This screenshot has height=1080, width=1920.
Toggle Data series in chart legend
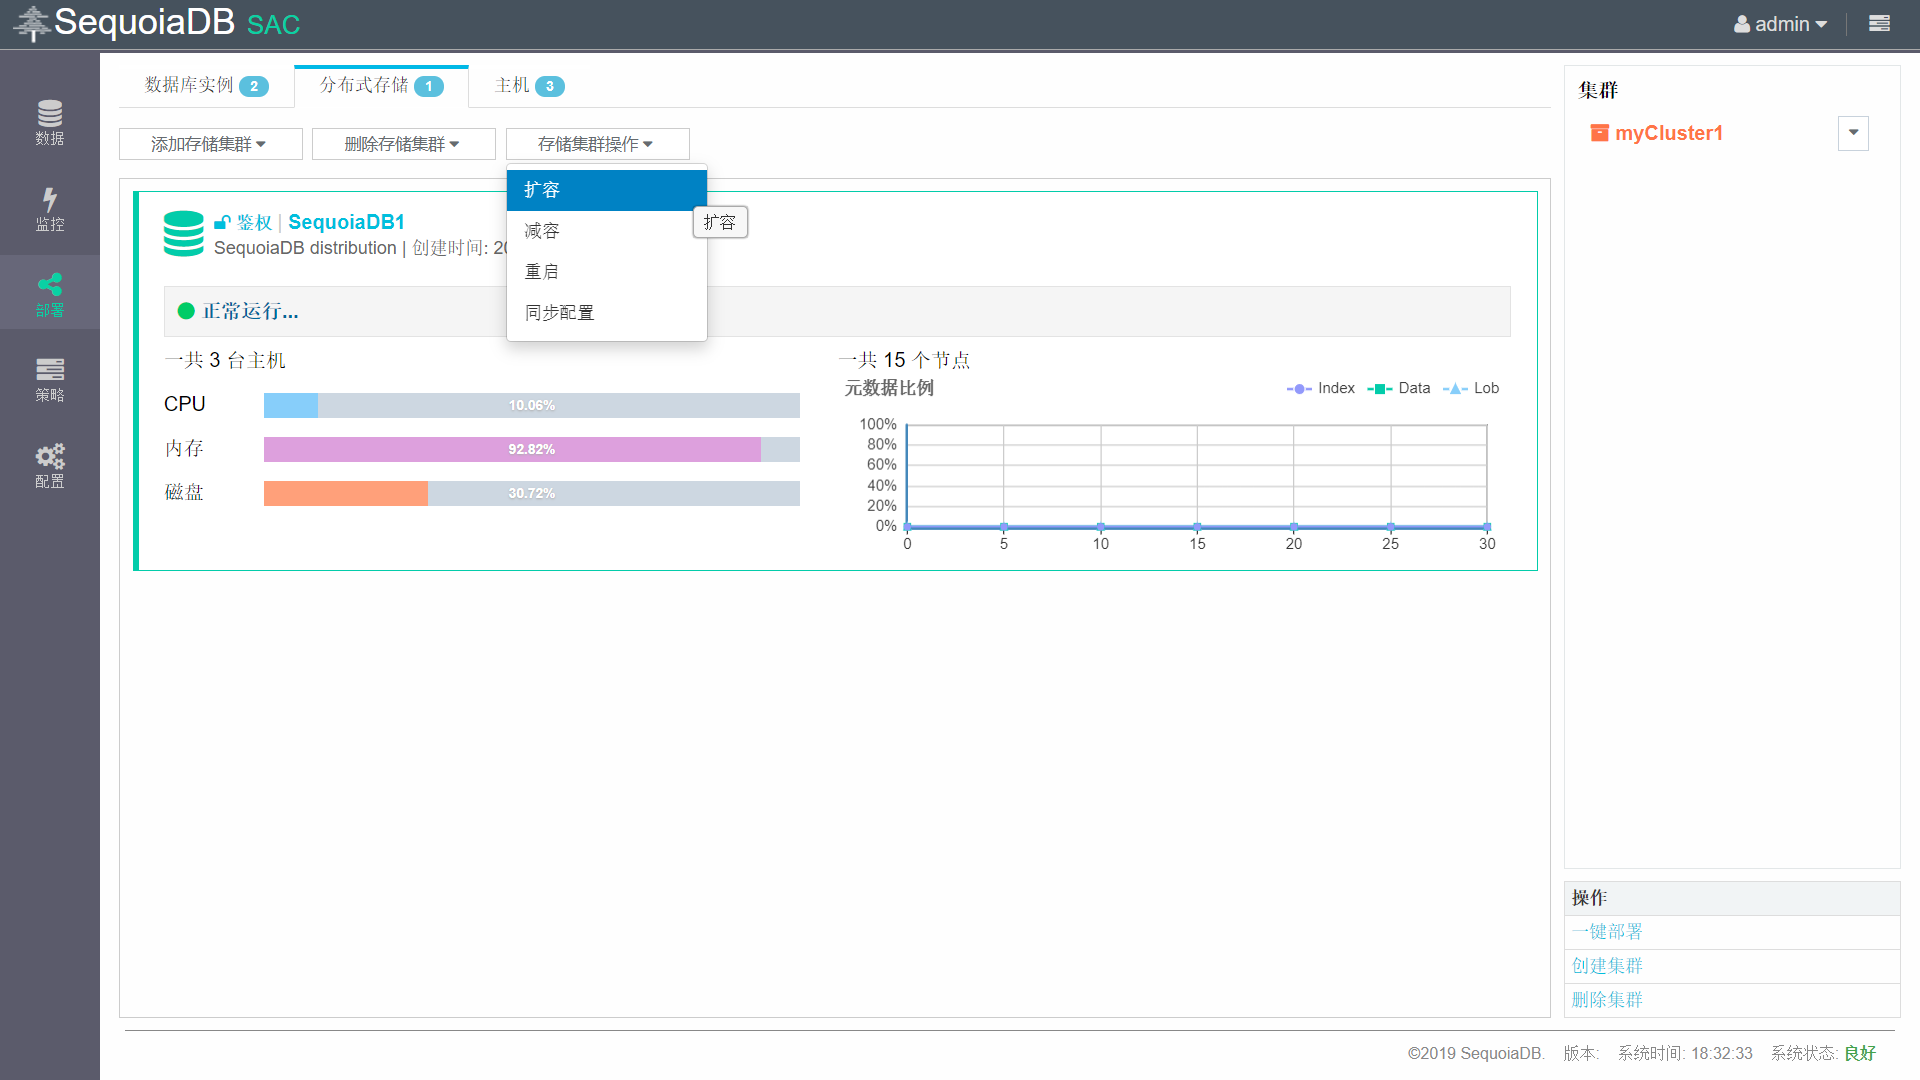coord(1399,388)
